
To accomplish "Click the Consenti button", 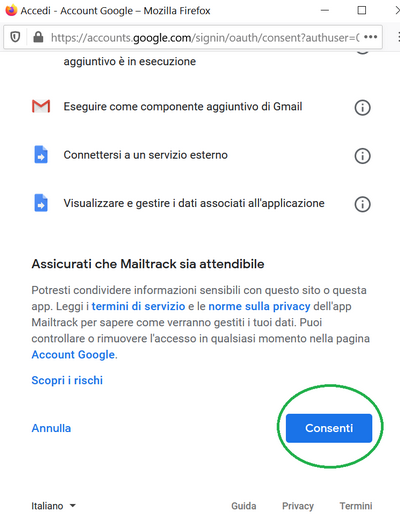I will click(329, 428).
